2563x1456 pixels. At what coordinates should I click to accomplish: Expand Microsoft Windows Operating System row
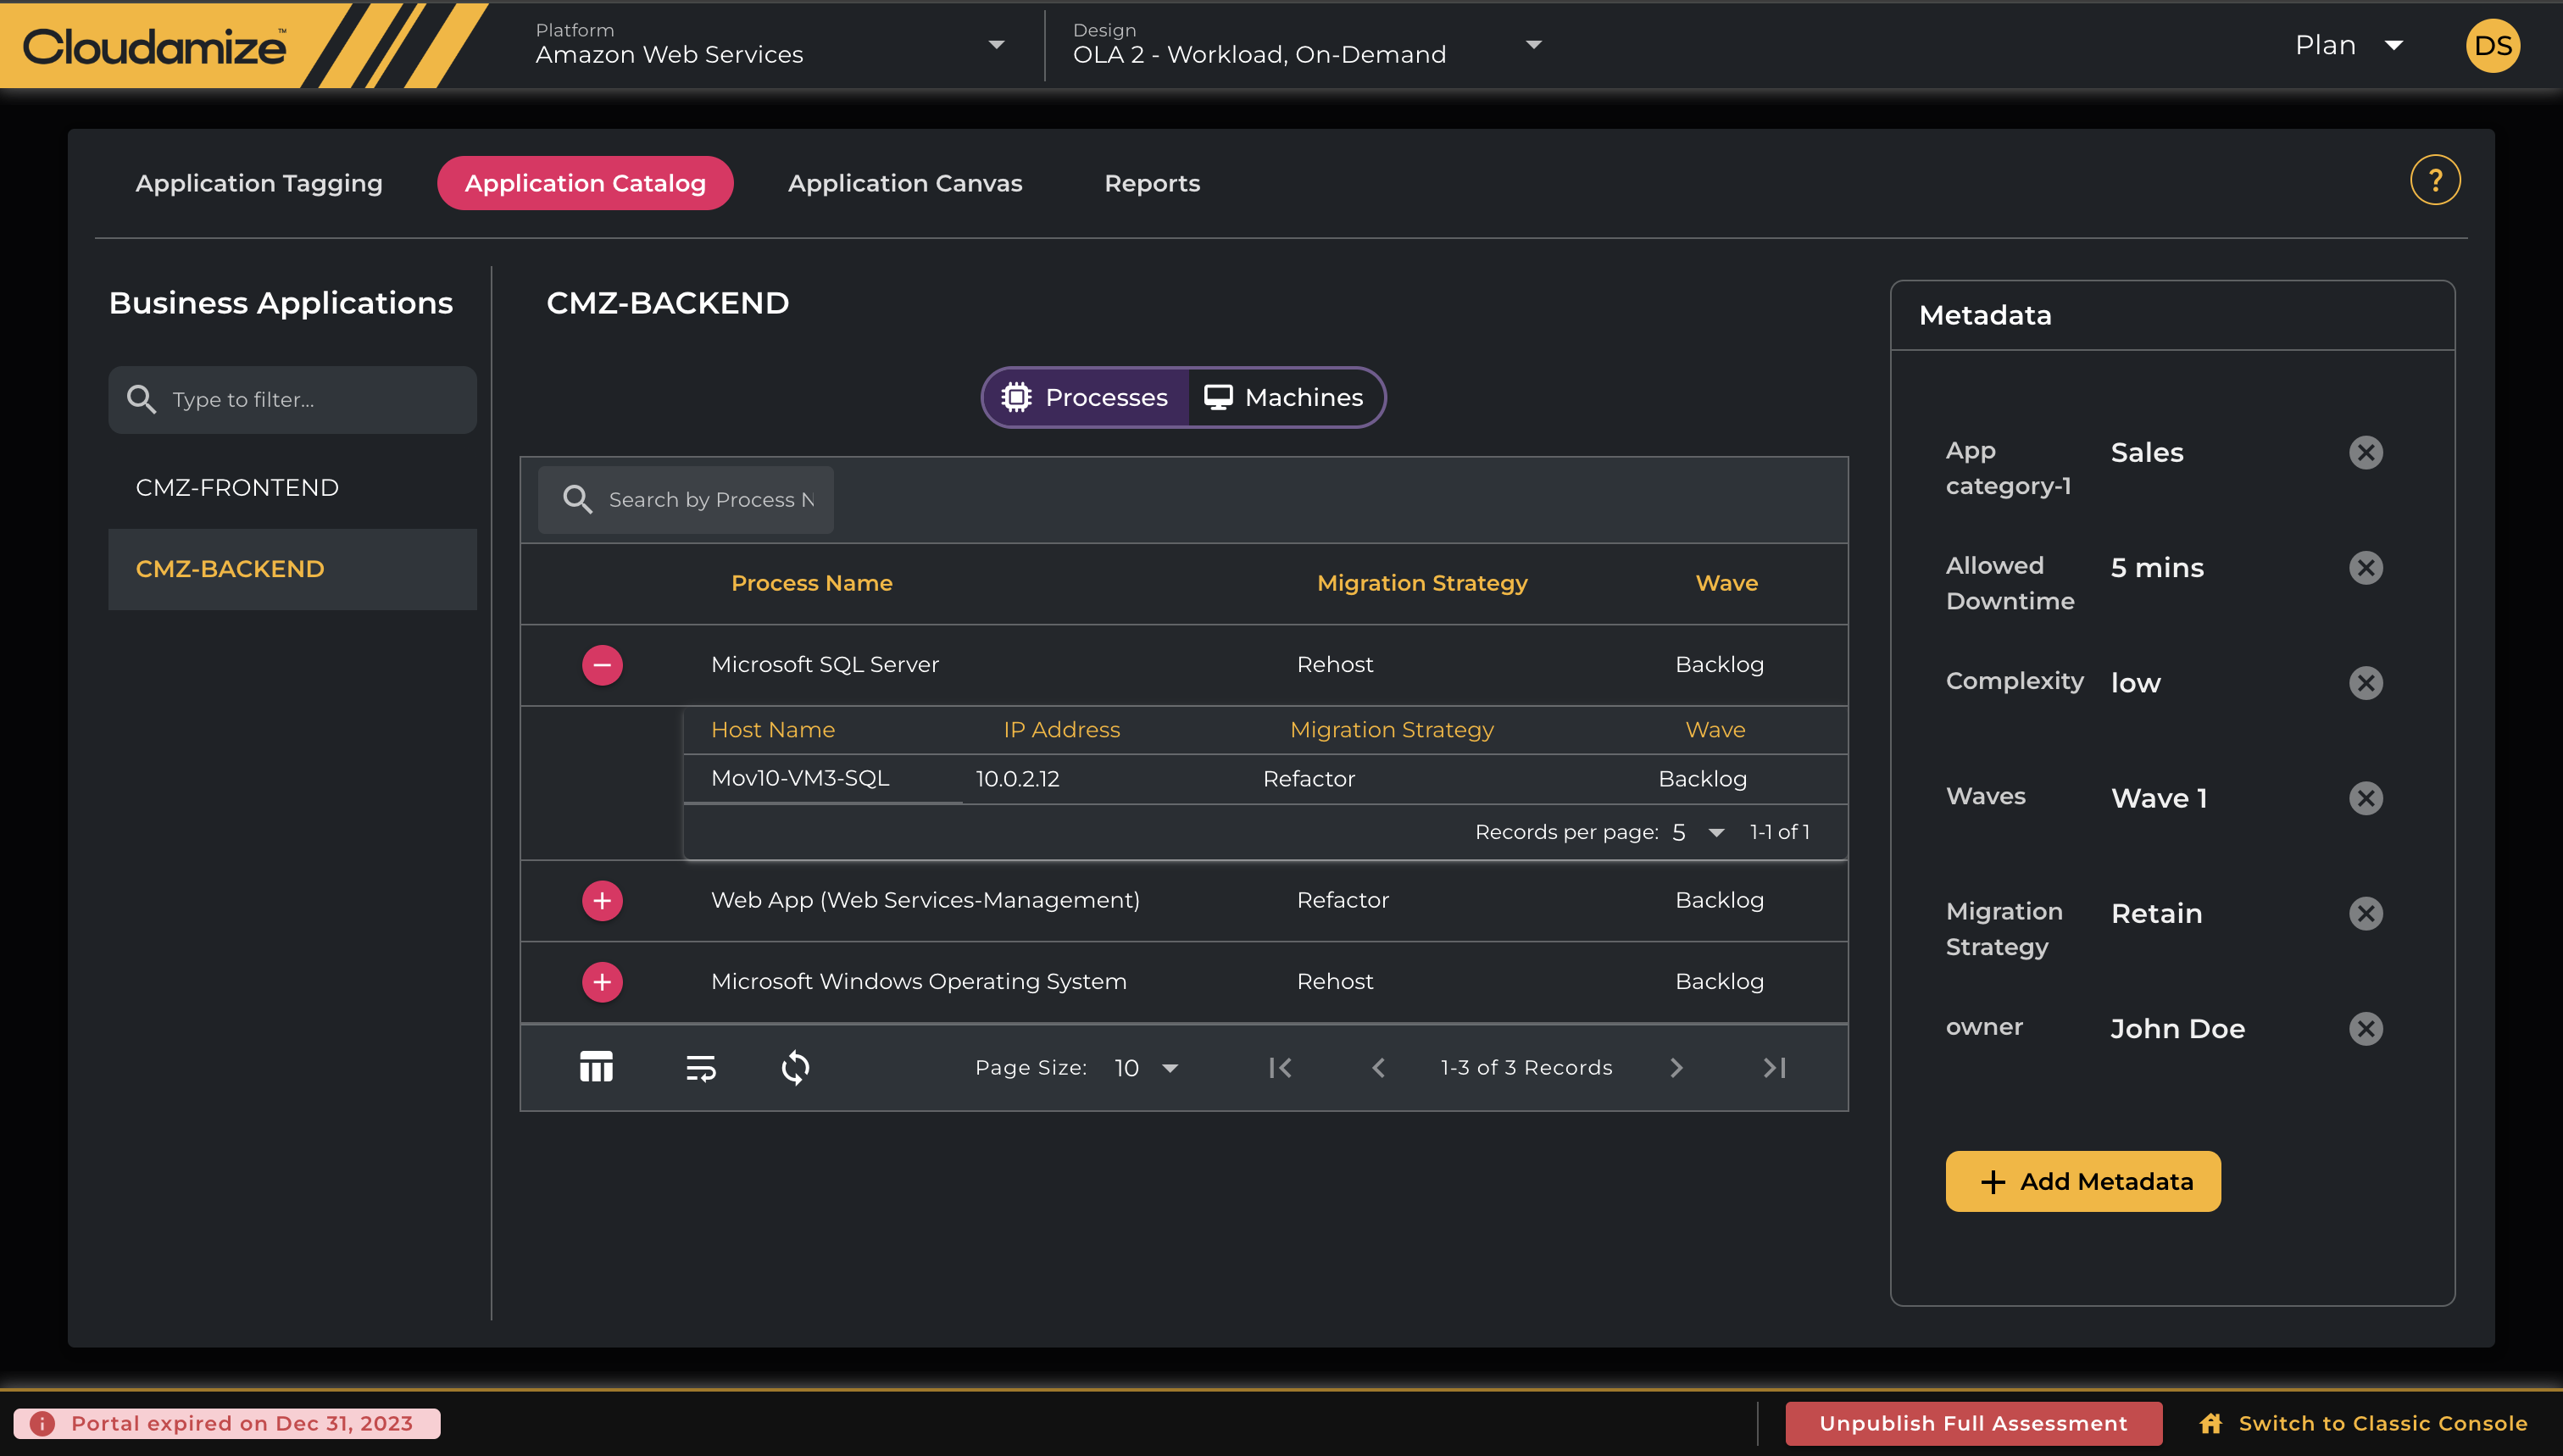coord(602,982)
